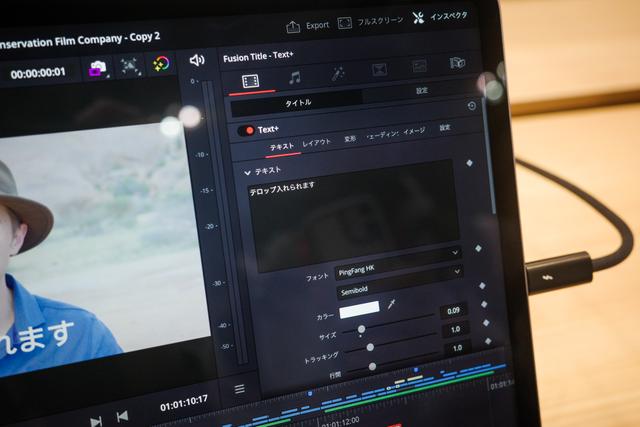Click the reset circle icon beside タイトル
The image size is (640, 427).
pyautogui.click(x=471, y=106)
